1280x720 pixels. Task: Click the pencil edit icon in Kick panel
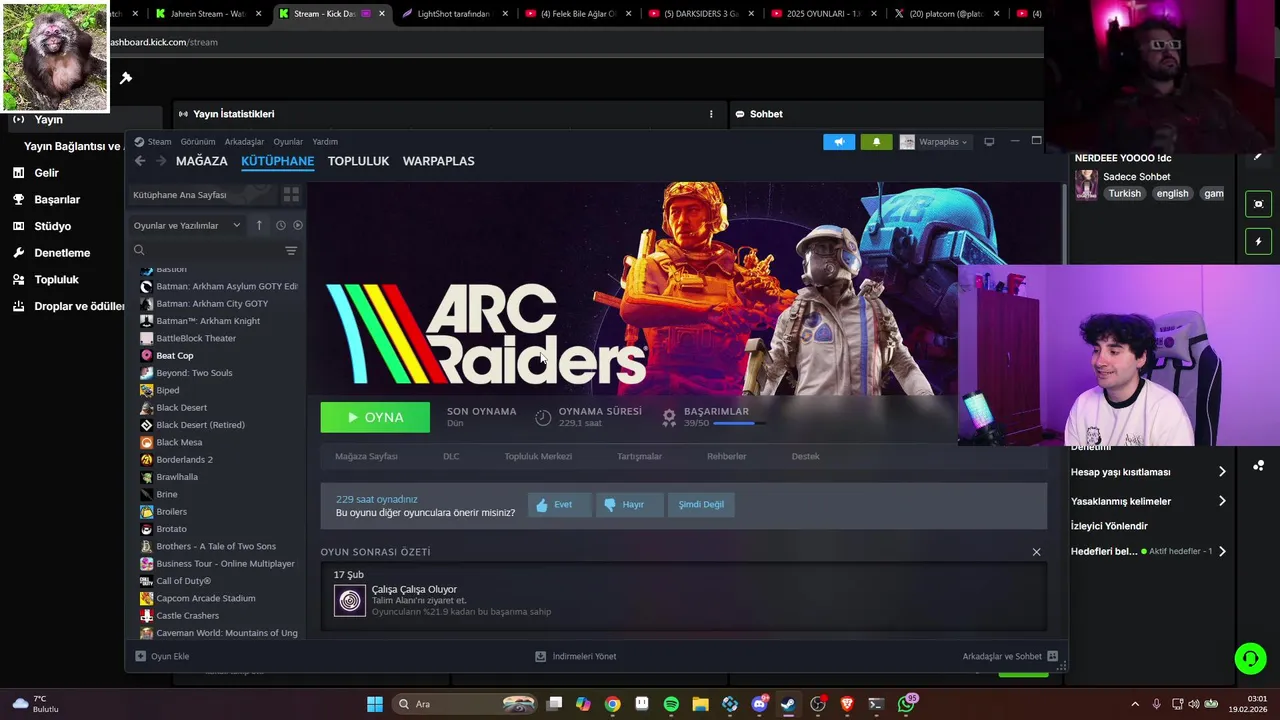pos(1258,157)
